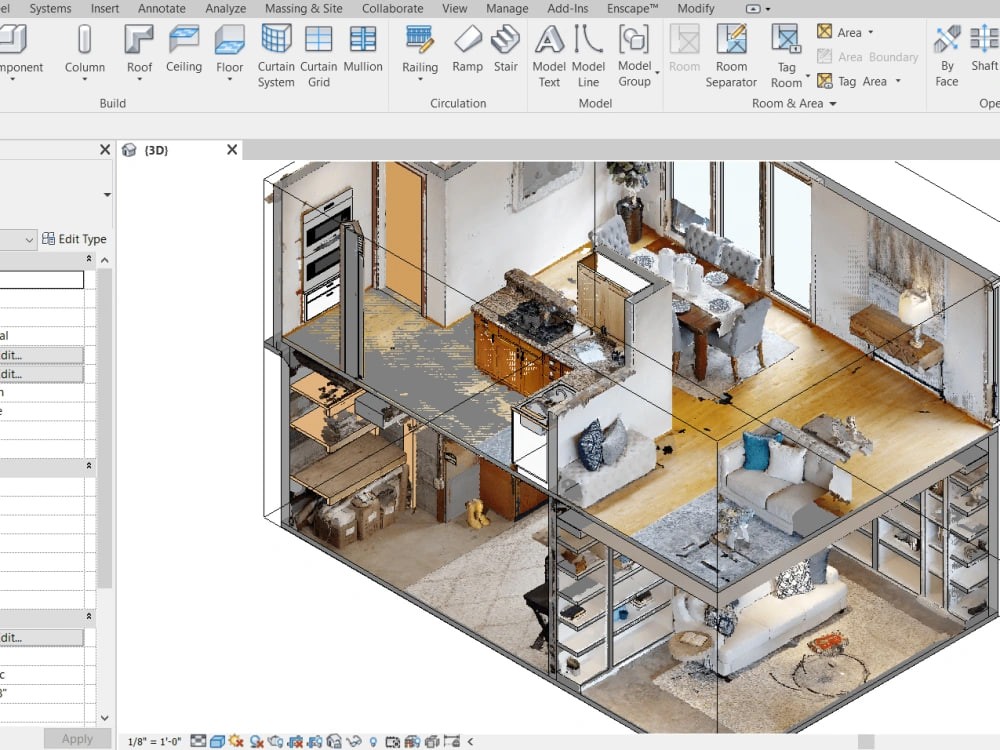Open the Area tool dropdown
Viewport: 1000px width, 750px height.
(869, 32)
